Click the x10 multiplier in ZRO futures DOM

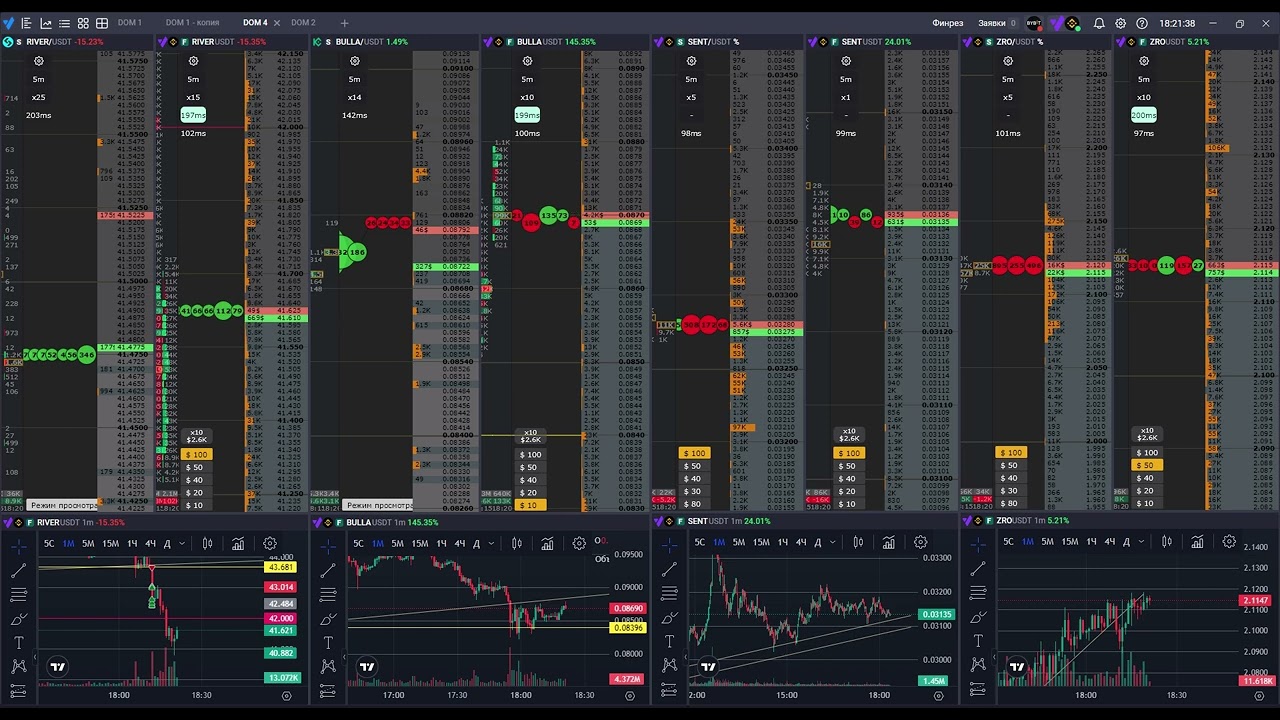pos(1144,97)
